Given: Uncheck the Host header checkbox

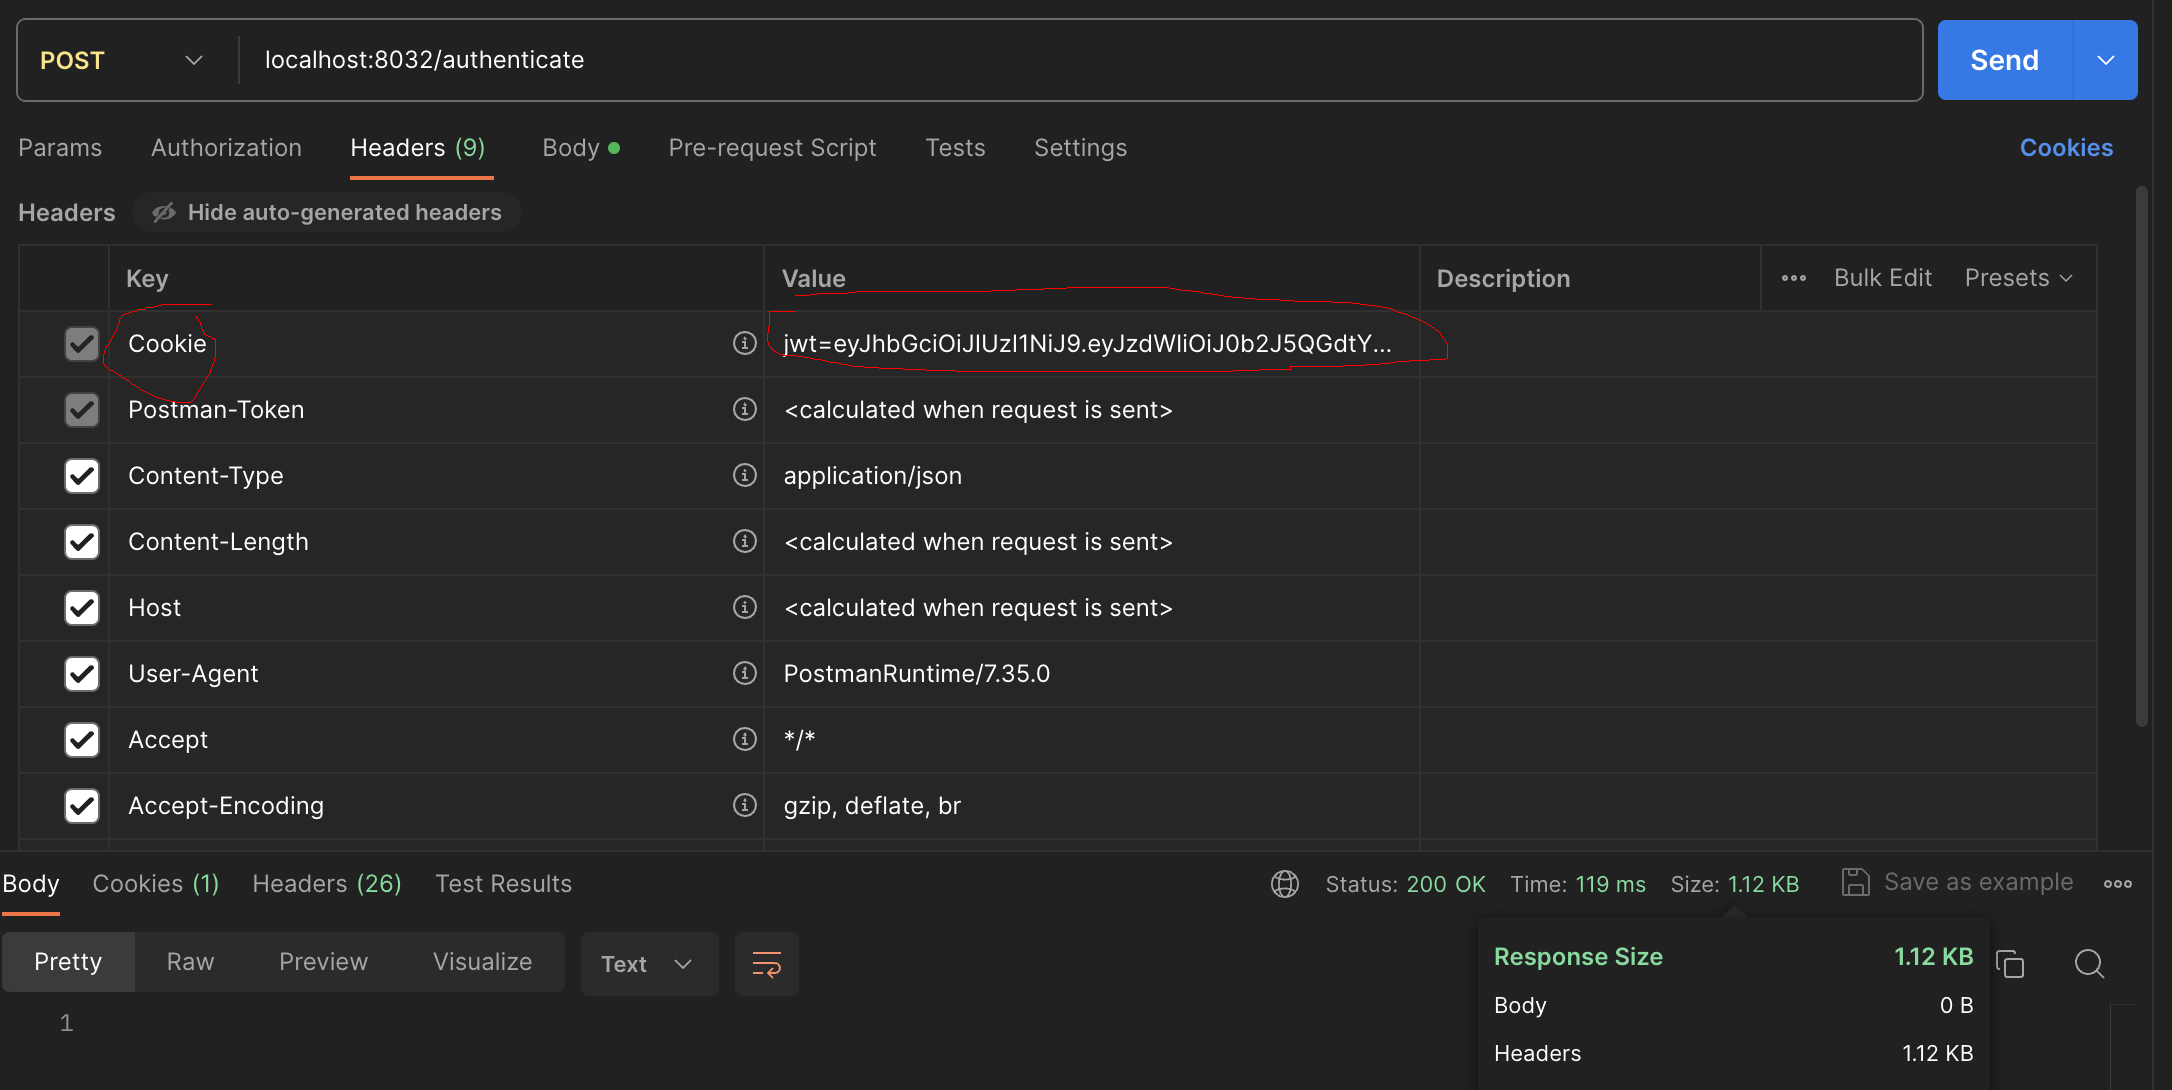Looking at the screenshot, I should [x=82, y=608].
